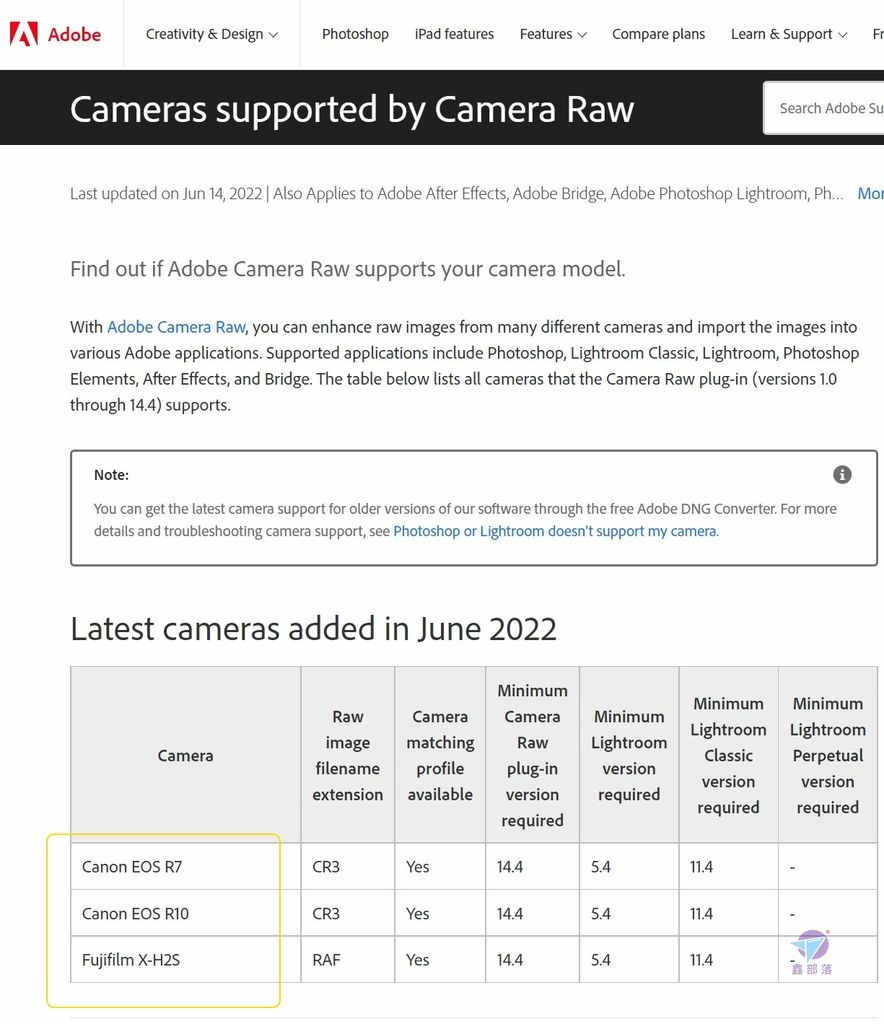Screen dimensions: 884x1024
Task: Go to iPad features page
Action: [454, 34]
